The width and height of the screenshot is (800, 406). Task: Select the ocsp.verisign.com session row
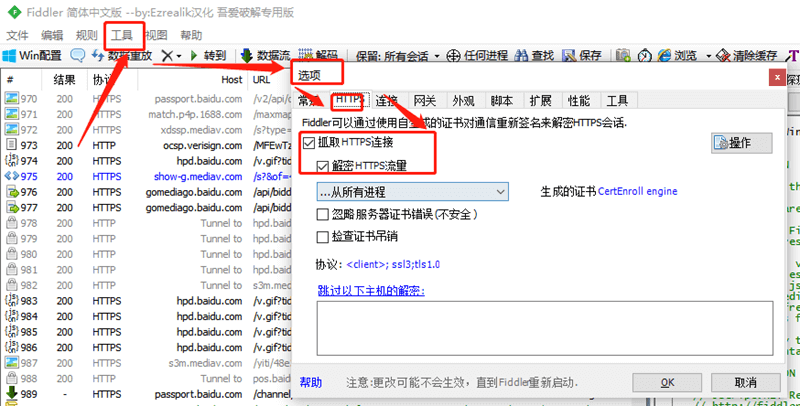click(x=147, y=145)
